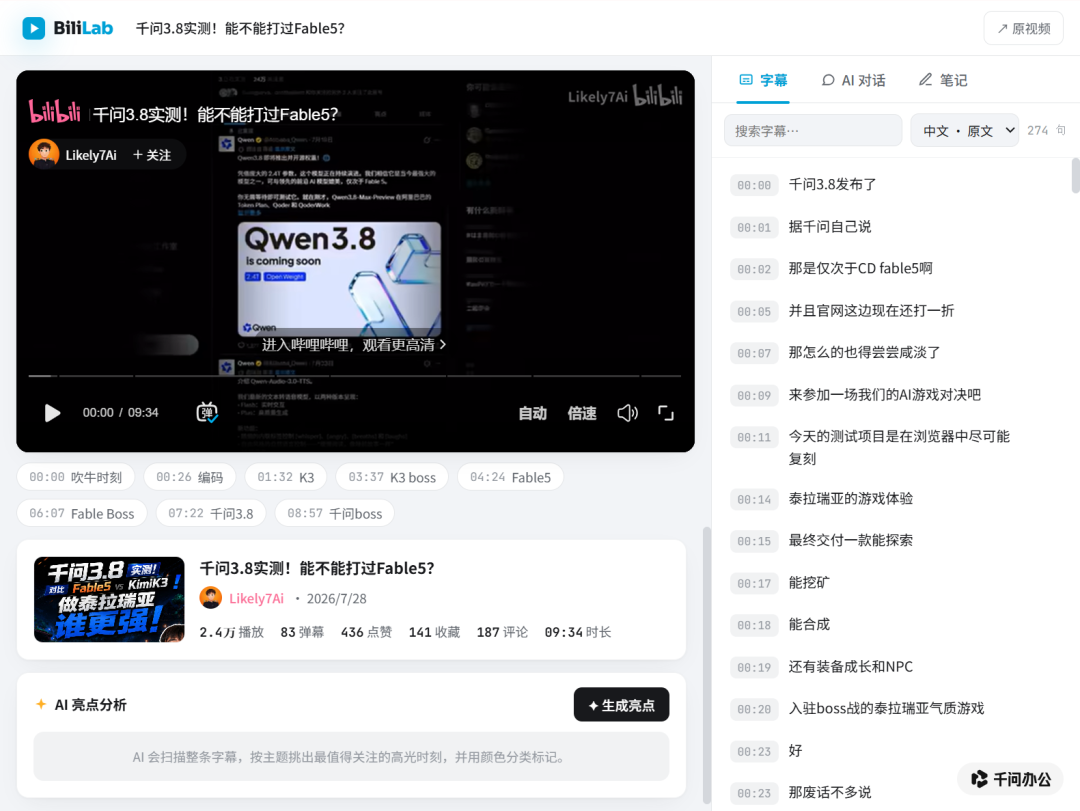Click the left panel scrollbar

(x=706, y=665)
